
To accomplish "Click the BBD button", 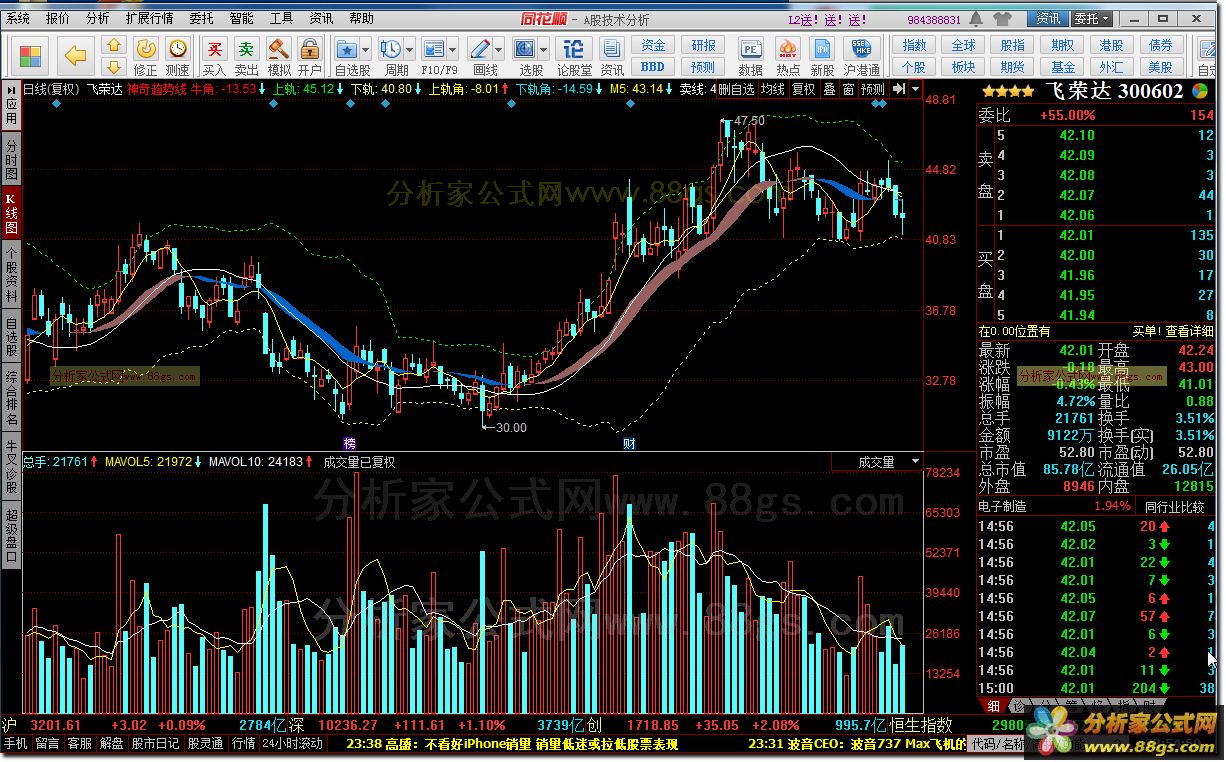I will click(653, 67).
